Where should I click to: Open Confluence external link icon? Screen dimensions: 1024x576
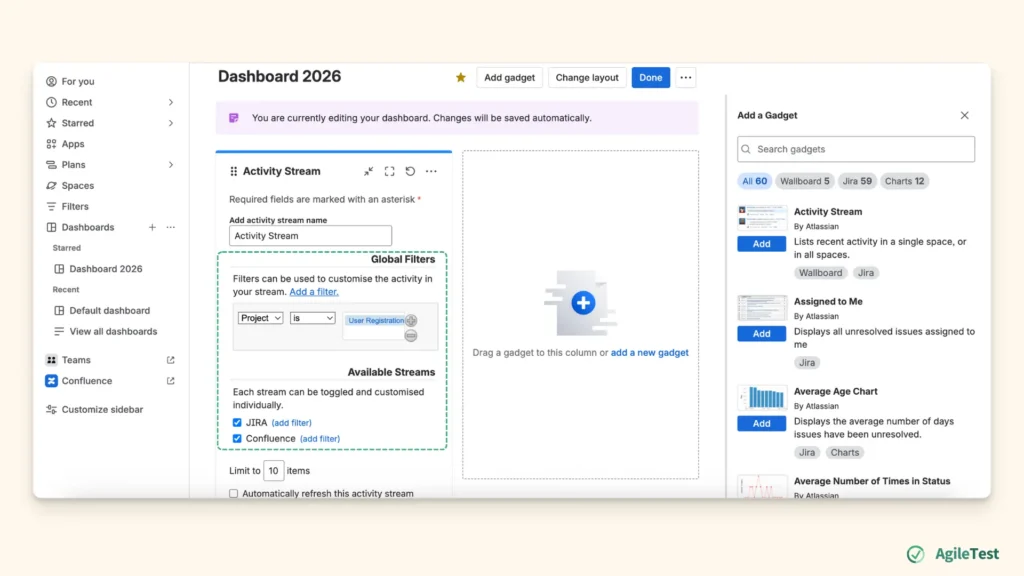pyautogui.click(x=170, y=381)
